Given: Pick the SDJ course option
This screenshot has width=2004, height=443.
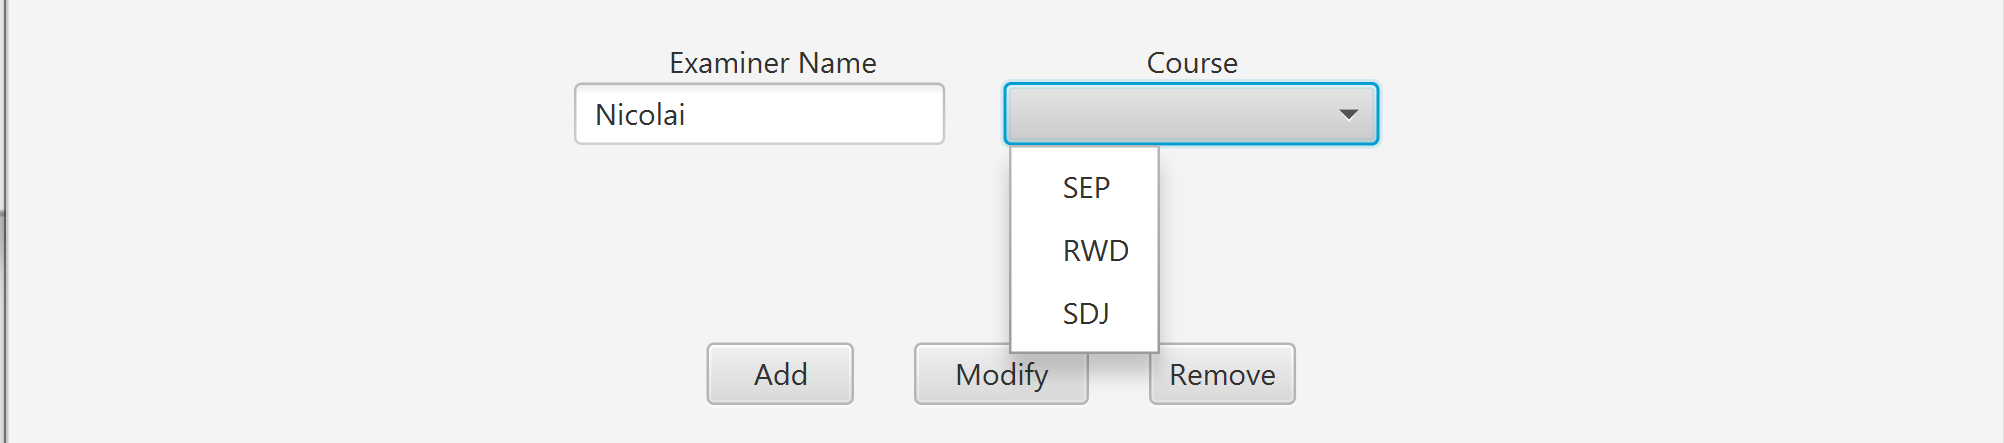Looking at the screenshot, I should click(1086, 314).
